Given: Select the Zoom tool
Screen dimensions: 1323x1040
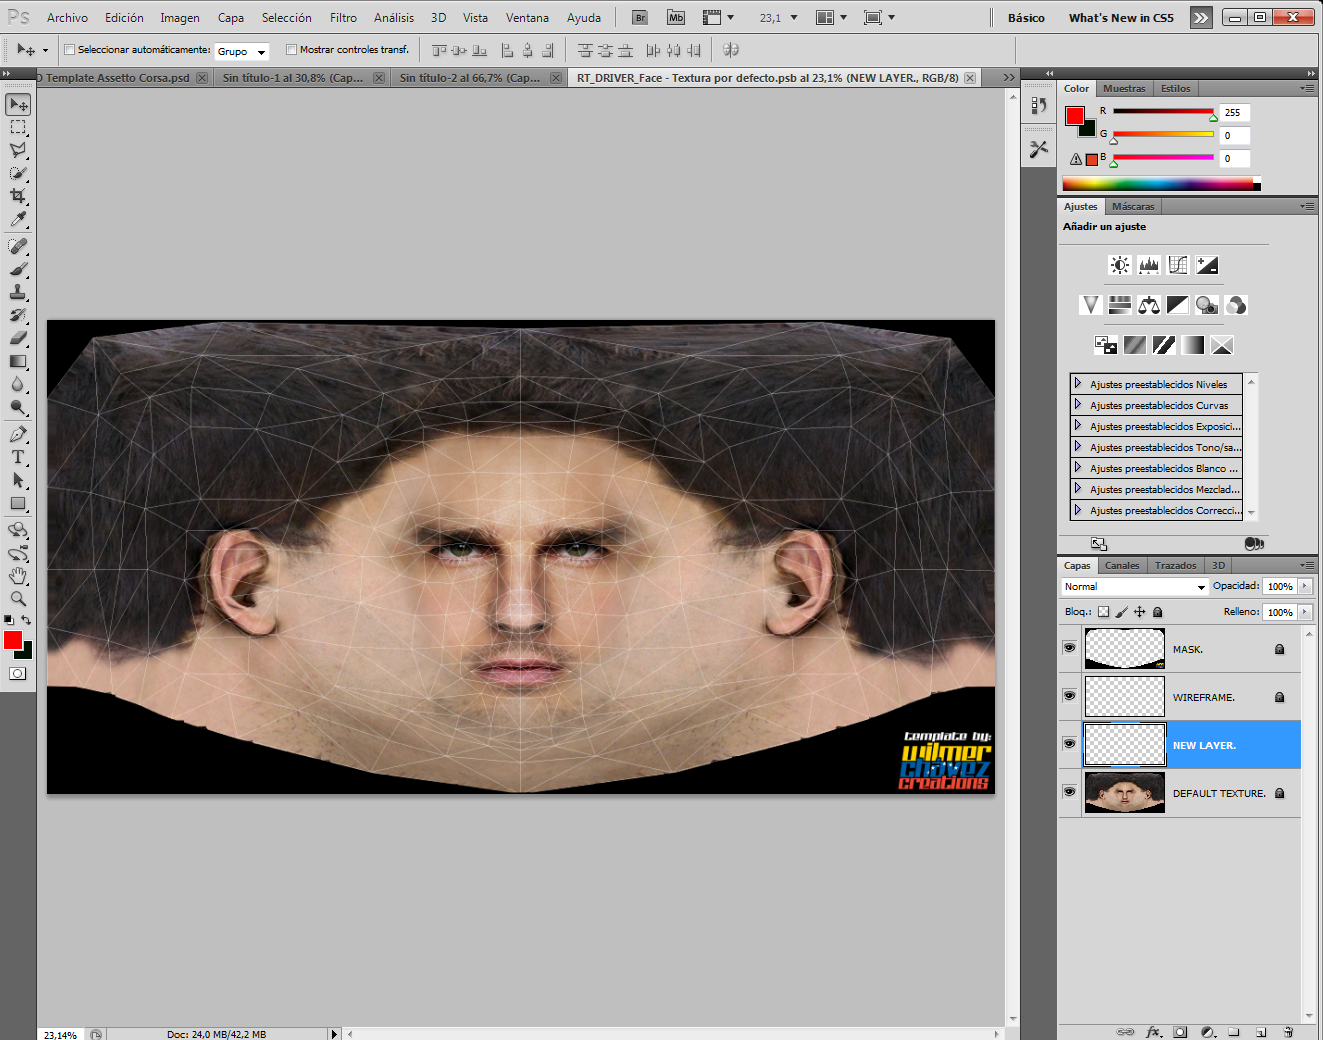Looking at the screenshot, I should coord(18,599).
